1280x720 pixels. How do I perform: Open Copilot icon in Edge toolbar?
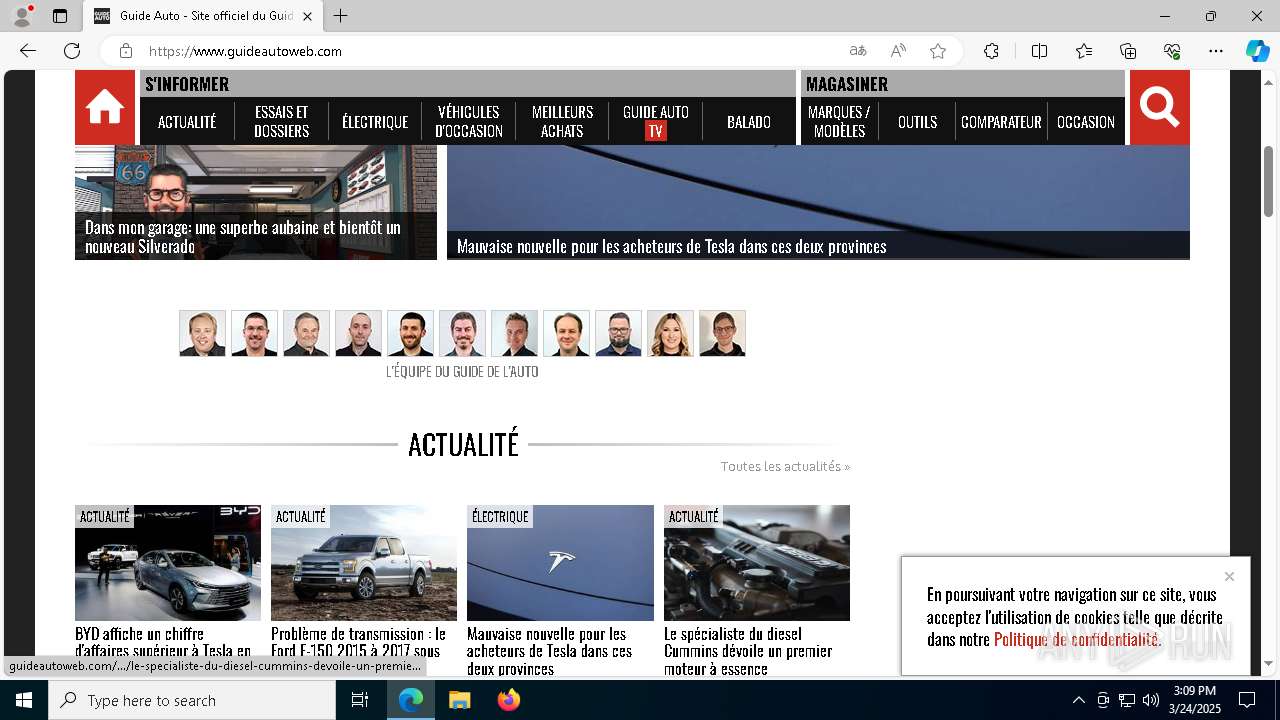(1257, 51)
